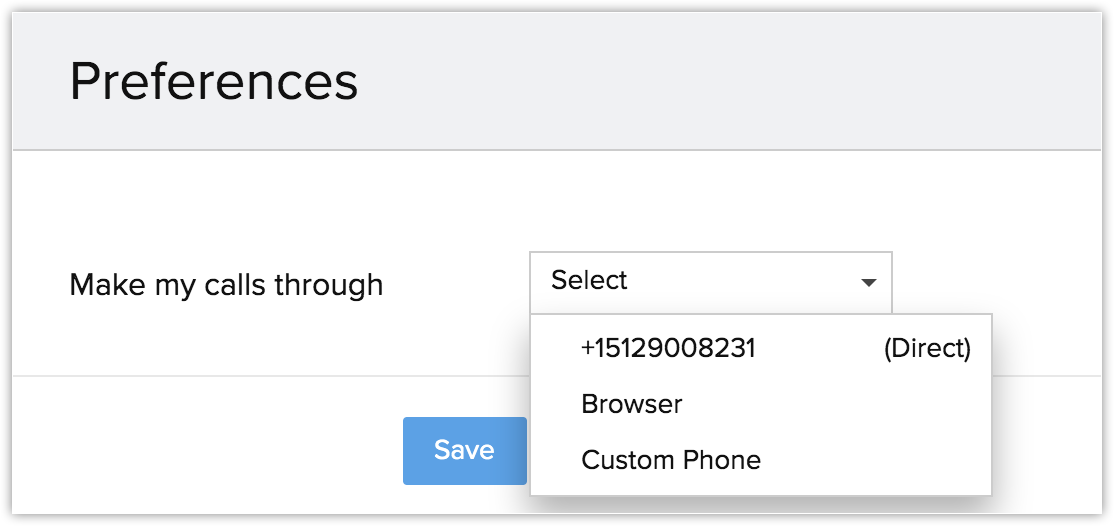The image size is (1114, 526).
Task: Click the "Make my calls through" label
Action: pyautogui.click(x=226, y=285)
